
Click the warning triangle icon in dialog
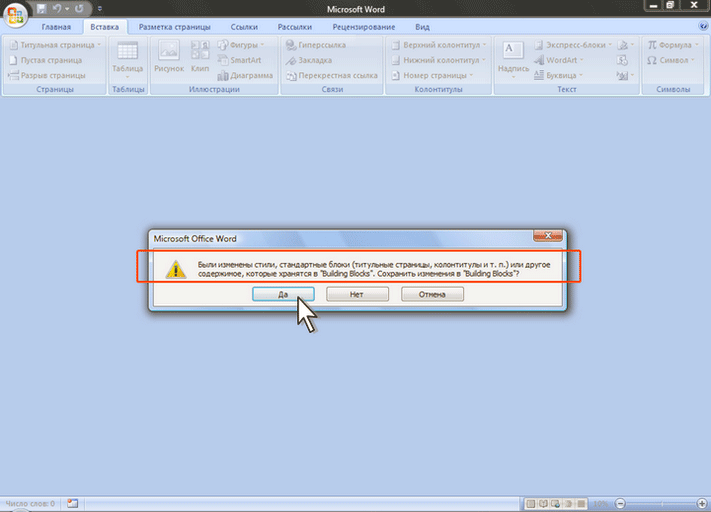(175, 269)
